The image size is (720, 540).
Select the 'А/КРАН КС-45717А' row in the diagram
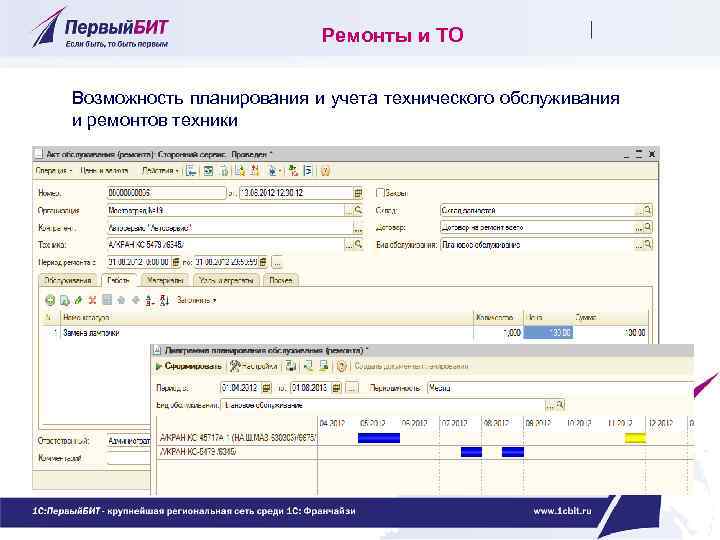pyautogui.click(x=237, y=438)
